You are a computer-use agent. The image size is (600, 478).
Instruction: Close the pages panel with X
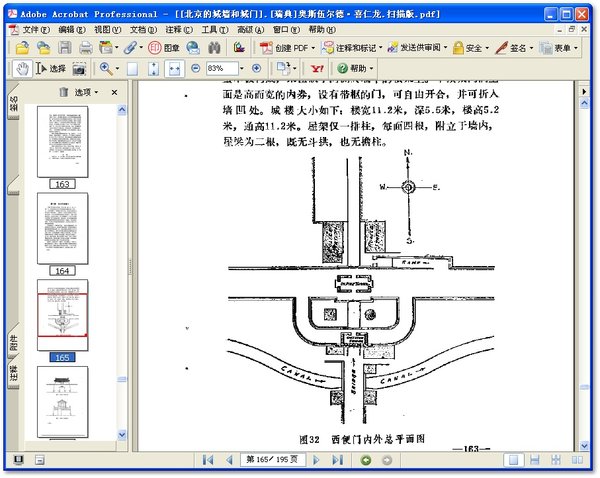[x=114, y=92]
